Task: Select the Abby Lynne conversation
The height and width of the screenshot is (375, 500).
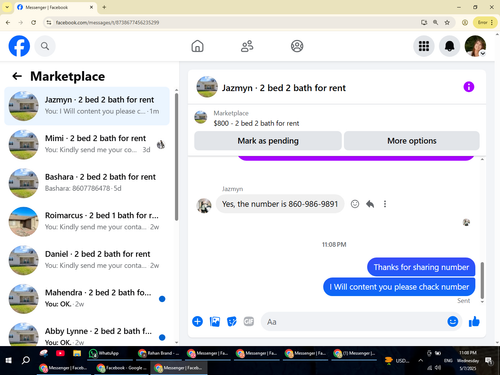Action: 87,334
